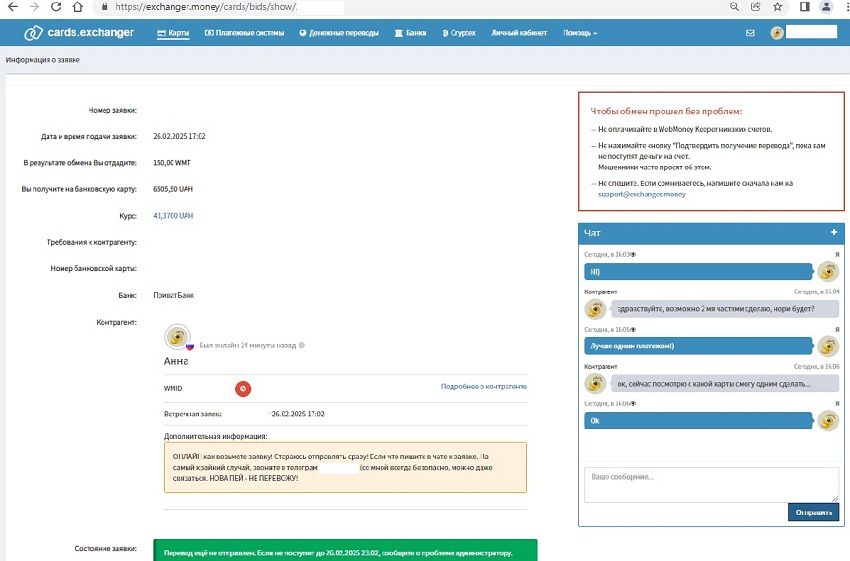Click the red WMID status icon

point(243,387)
